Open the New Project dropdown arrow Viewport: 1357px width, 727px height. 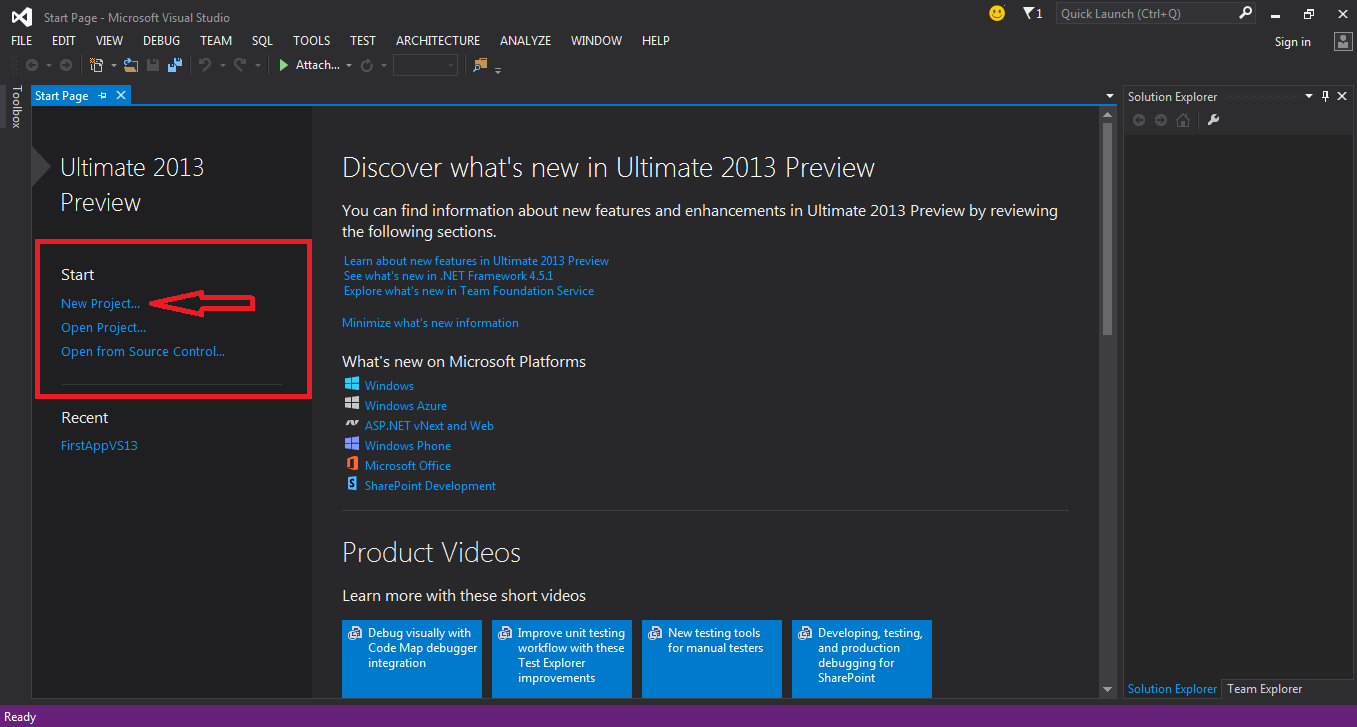click(113, 66)
